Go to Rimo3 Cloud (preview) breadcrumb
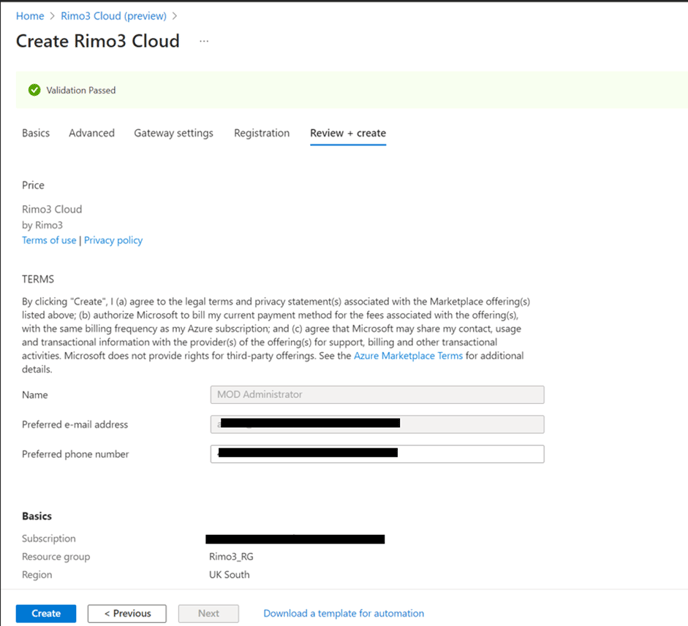The height and width of the screenshot is (626, 688). point(114,16)
